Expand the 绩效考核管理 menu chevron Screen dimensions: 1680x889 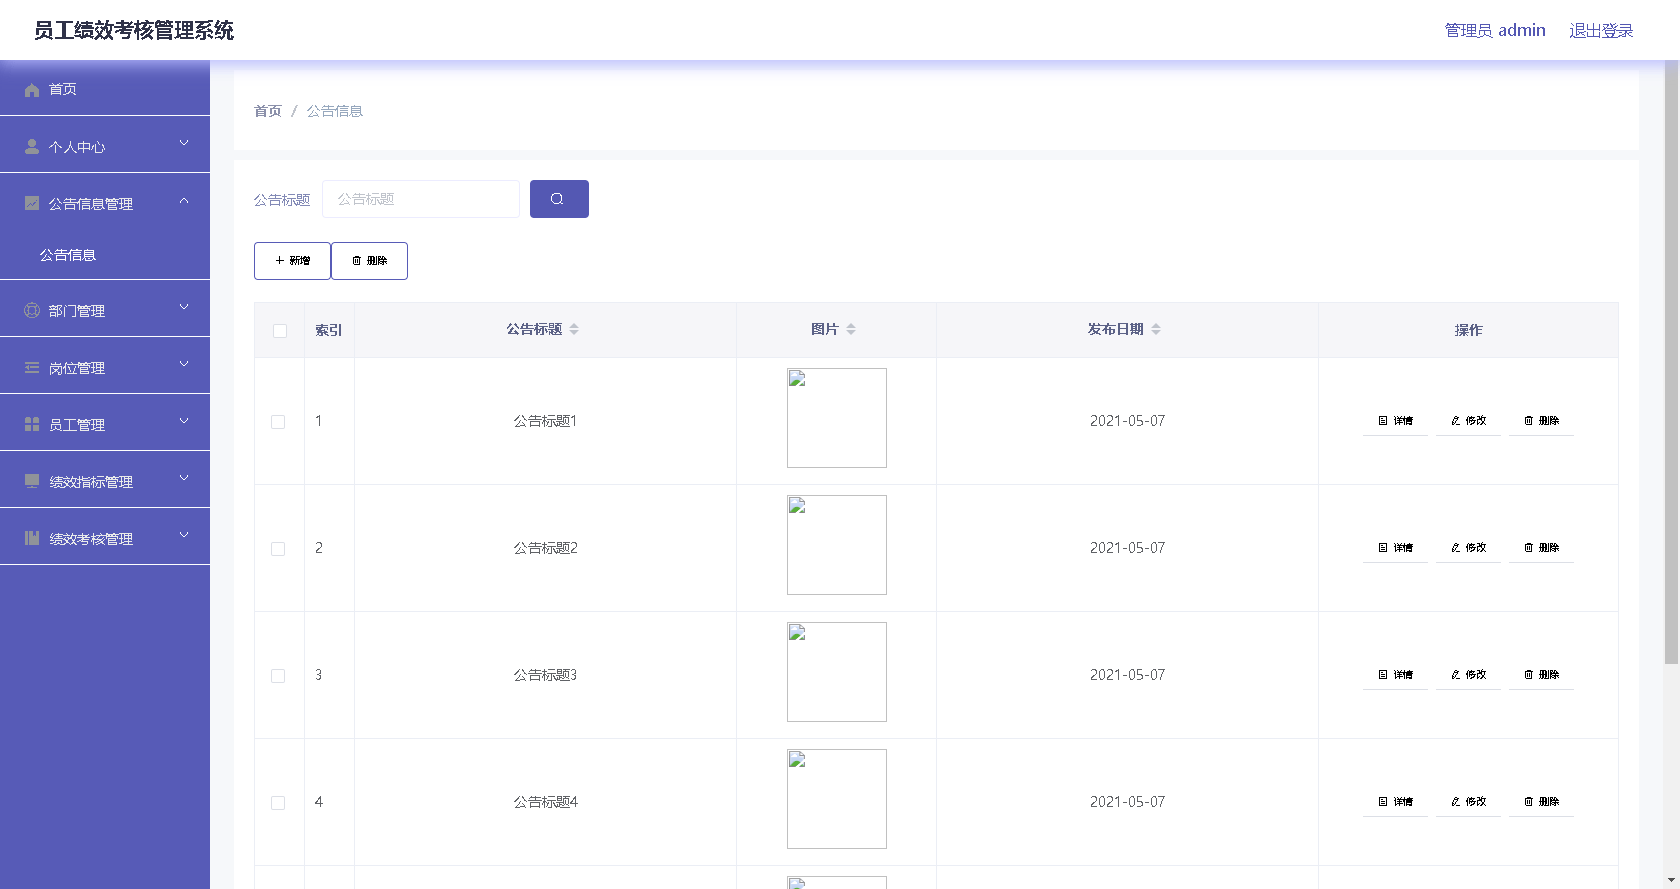pos(184,536)
